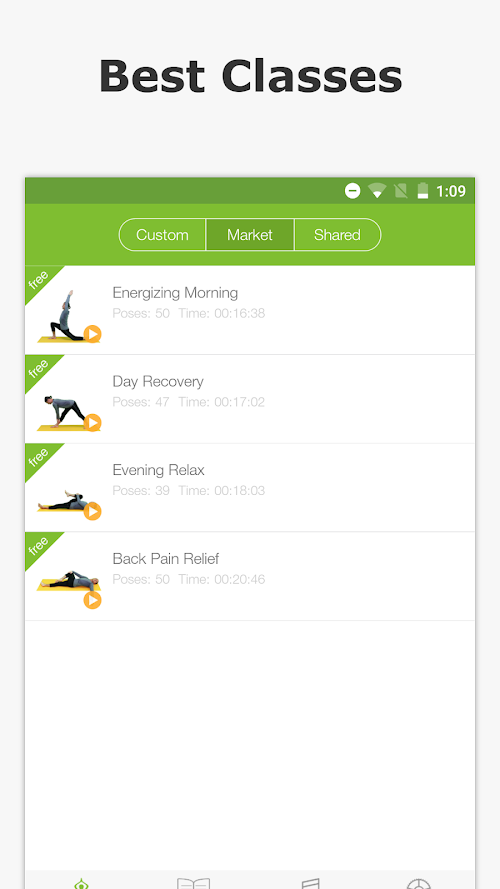Open the book icon in bottom navigation
This screenshot has height=889, width=500.
tap(193, 883)
